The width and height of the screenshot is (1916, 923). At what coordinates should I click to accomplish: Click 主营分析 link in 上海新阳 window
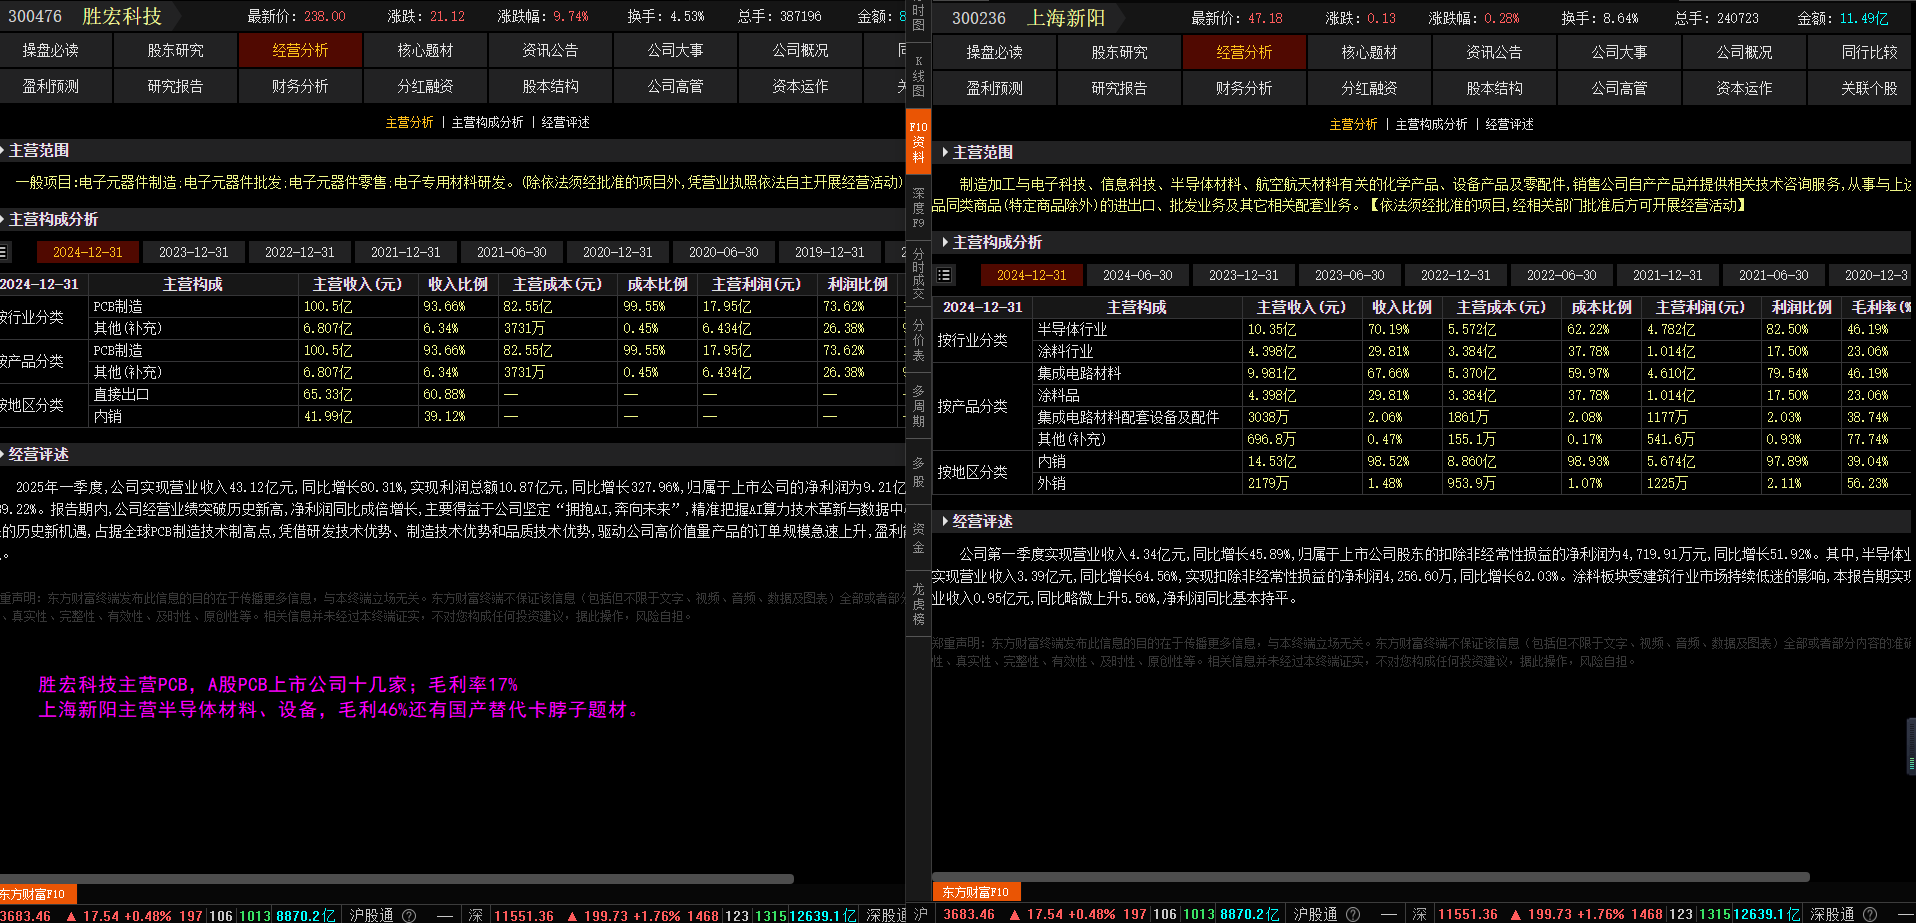1353,124
